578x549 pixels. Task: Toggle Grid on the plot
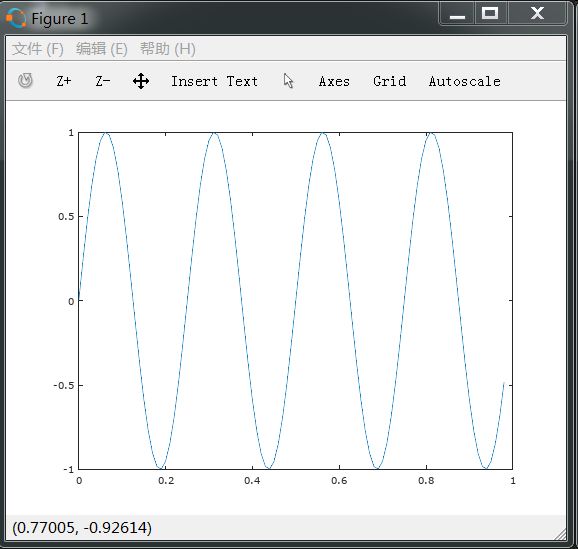coord(390,81)
